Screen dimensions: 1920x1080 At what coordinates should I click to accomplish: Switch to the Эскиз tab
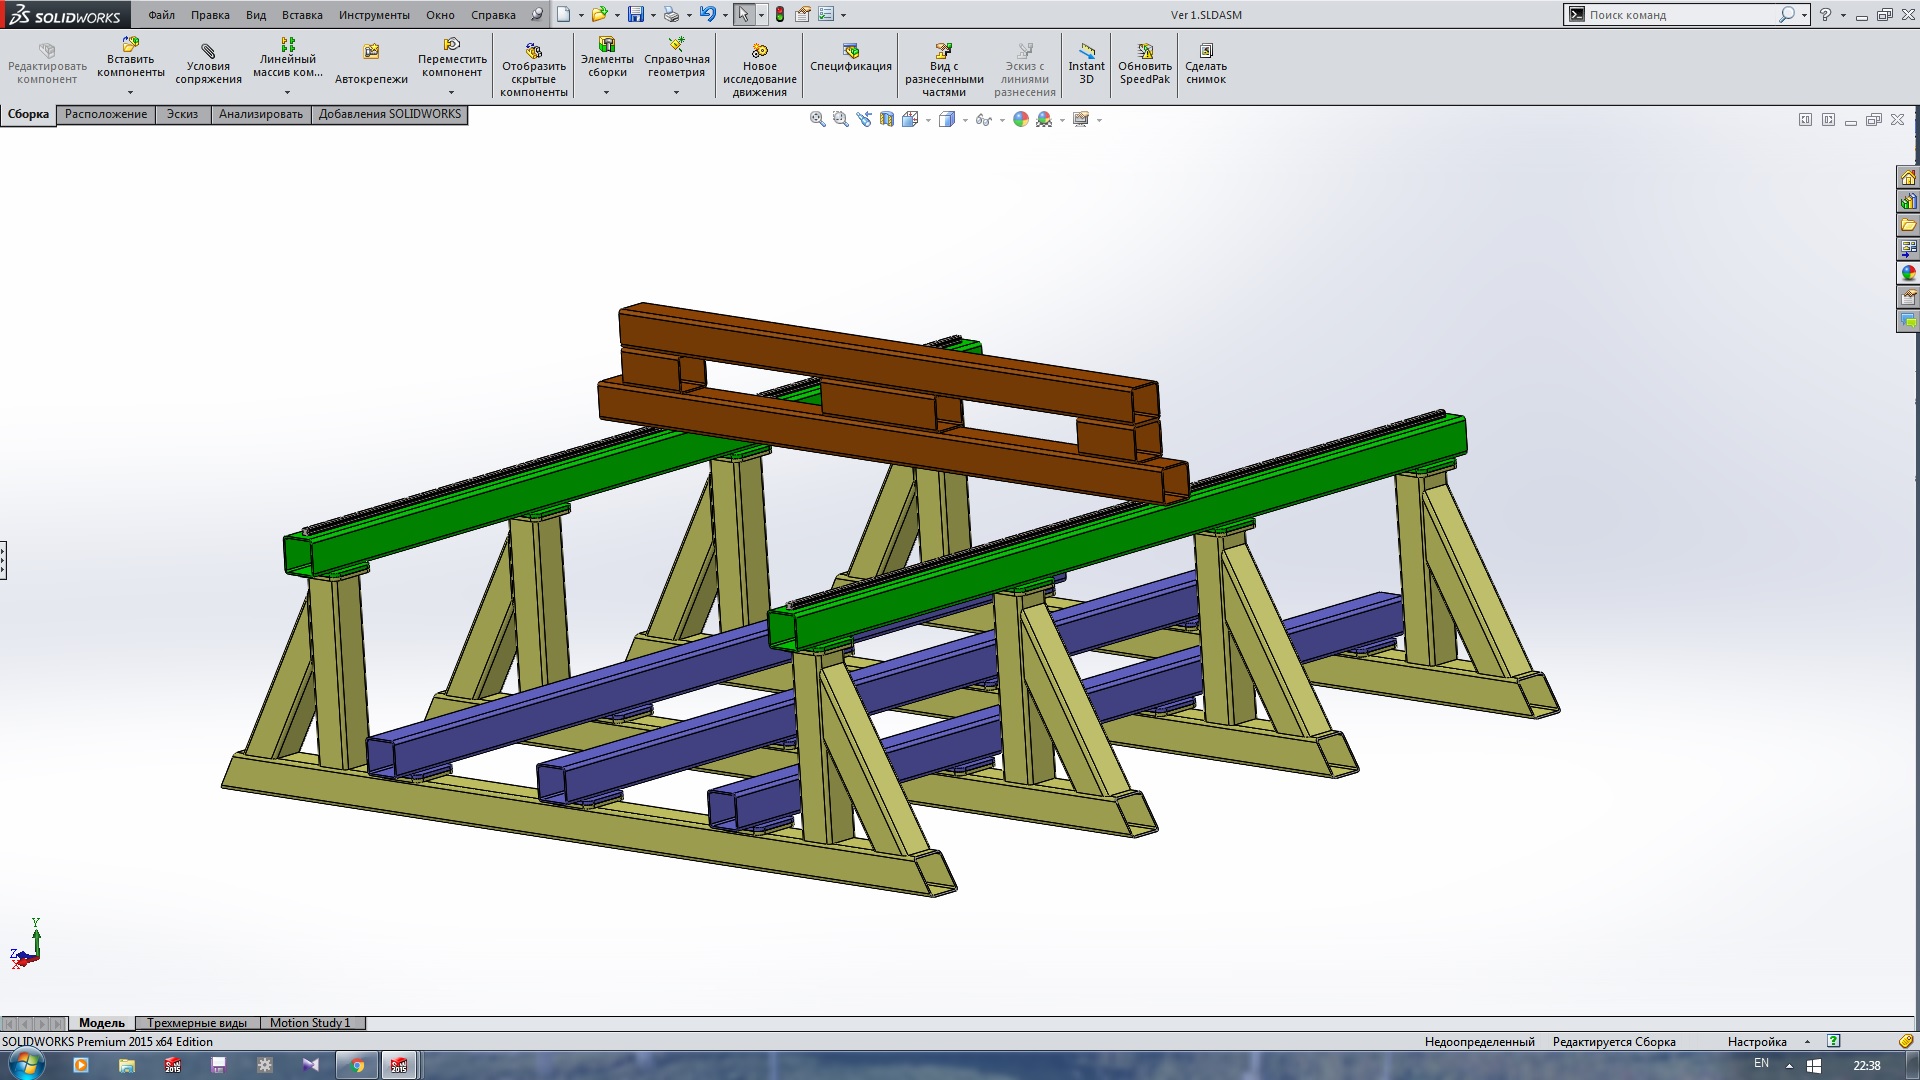tap(182, 114)
